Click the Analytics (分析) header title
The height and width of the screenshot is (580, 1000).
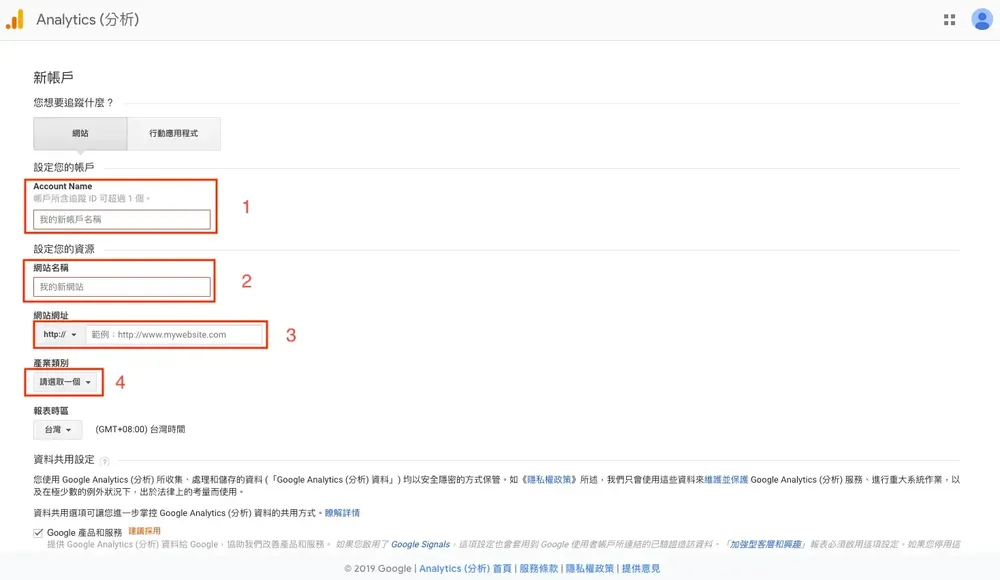click(87, 20)
